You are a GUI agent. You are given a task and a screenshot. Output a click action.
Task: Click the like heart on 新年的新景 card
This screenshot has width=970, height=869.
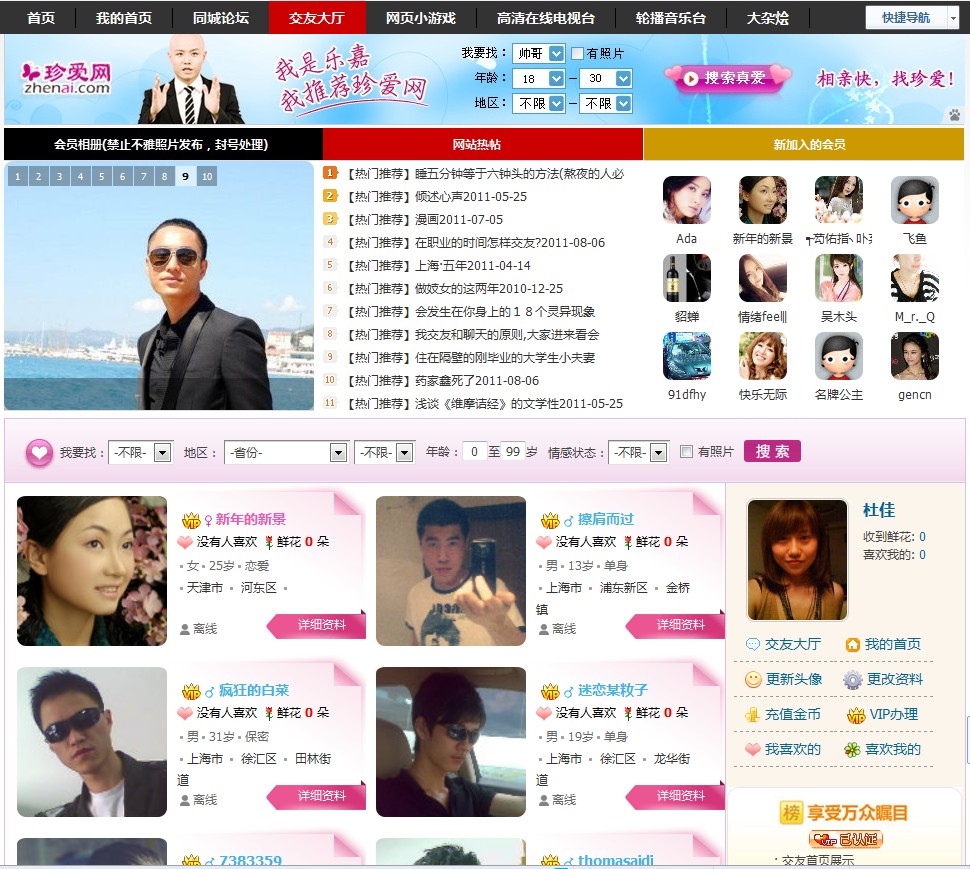(185, 542)
